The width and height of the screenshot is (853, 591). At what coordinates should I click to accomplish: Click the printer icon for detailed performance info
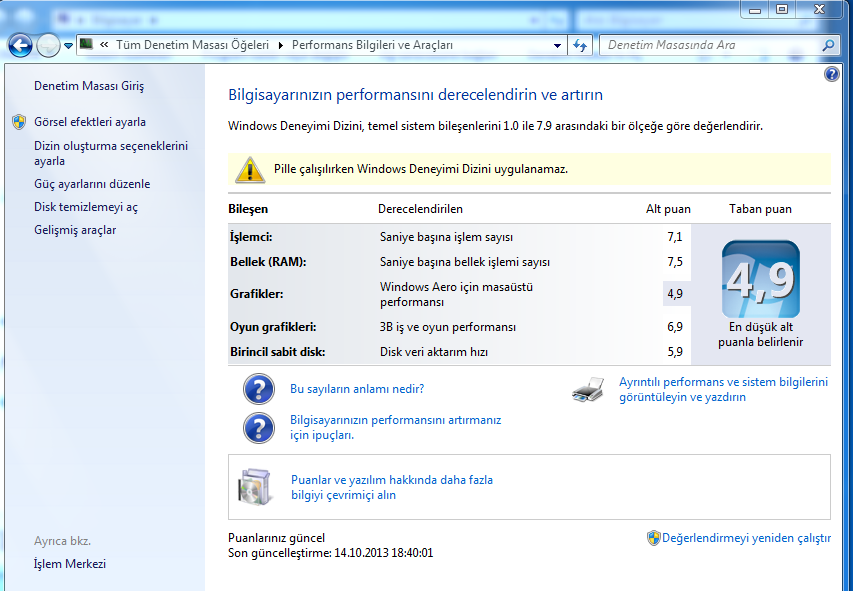(x=588, y=390)
